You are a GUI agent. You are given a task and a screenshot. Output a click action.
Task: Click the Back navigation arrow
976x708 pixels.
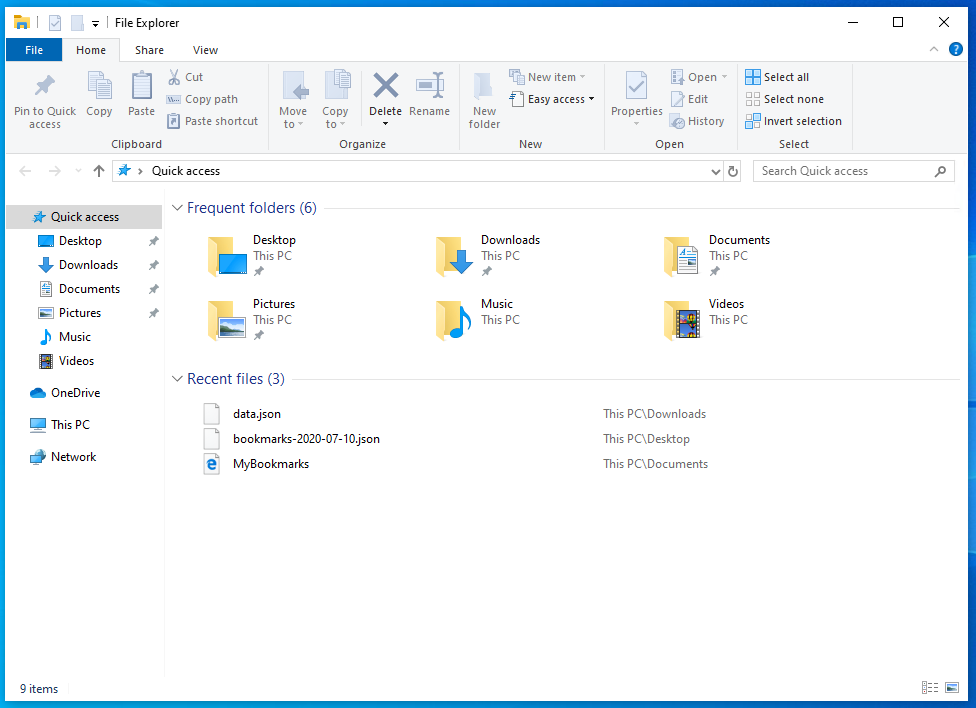pyautogui.click(x=25, y=171)
